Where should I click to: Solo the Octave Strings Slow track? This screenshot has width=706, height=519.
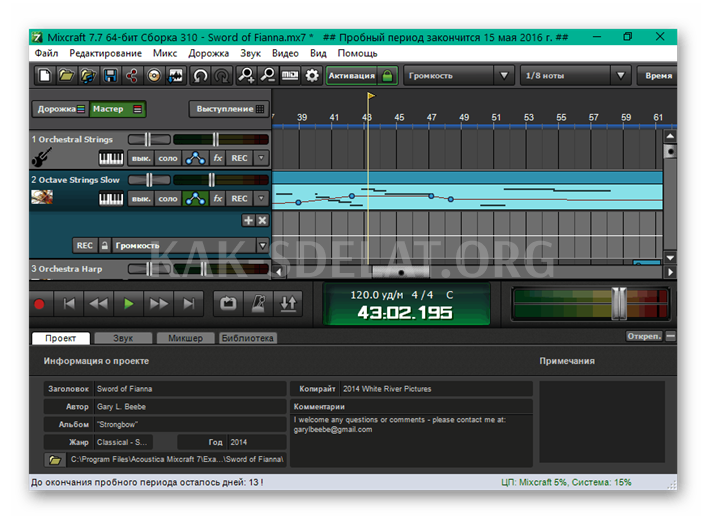168,199
